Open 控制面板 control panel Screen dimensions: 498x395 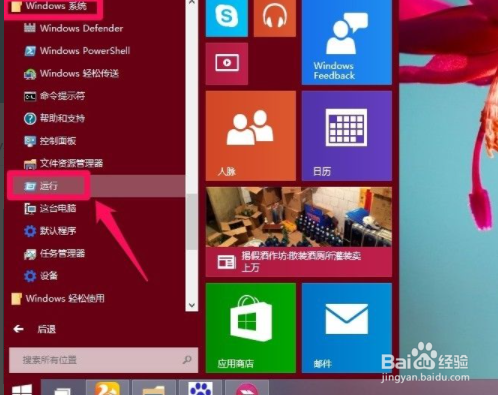tap(50, 141)
